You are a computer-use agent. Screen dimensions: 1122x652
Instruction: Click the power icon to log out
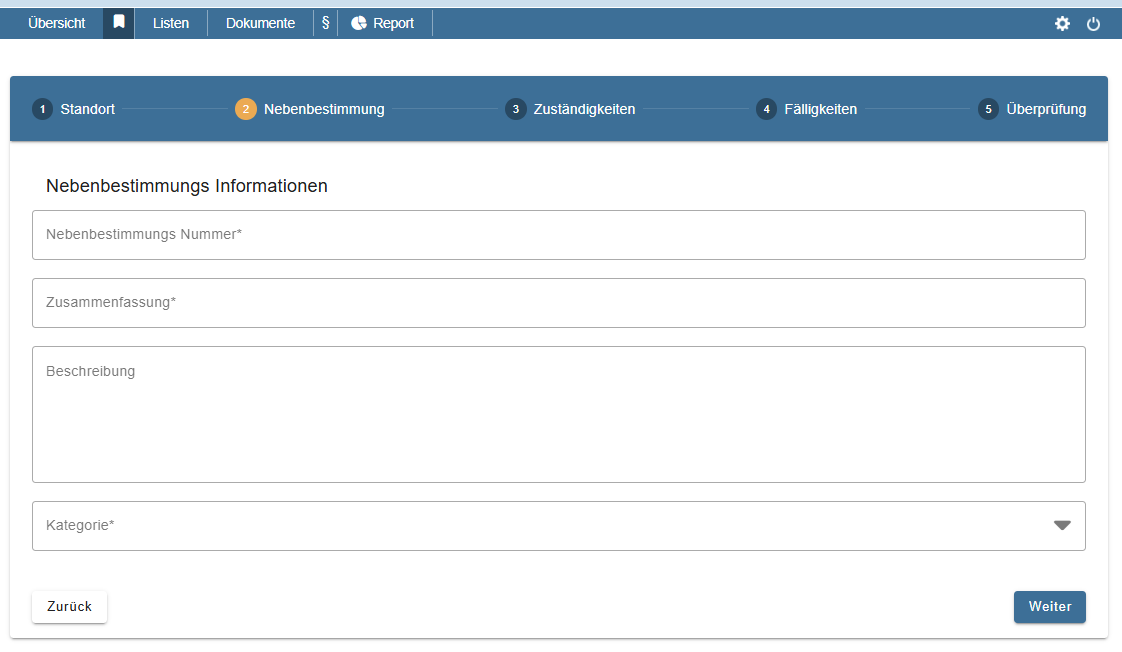pos(1093,23)
